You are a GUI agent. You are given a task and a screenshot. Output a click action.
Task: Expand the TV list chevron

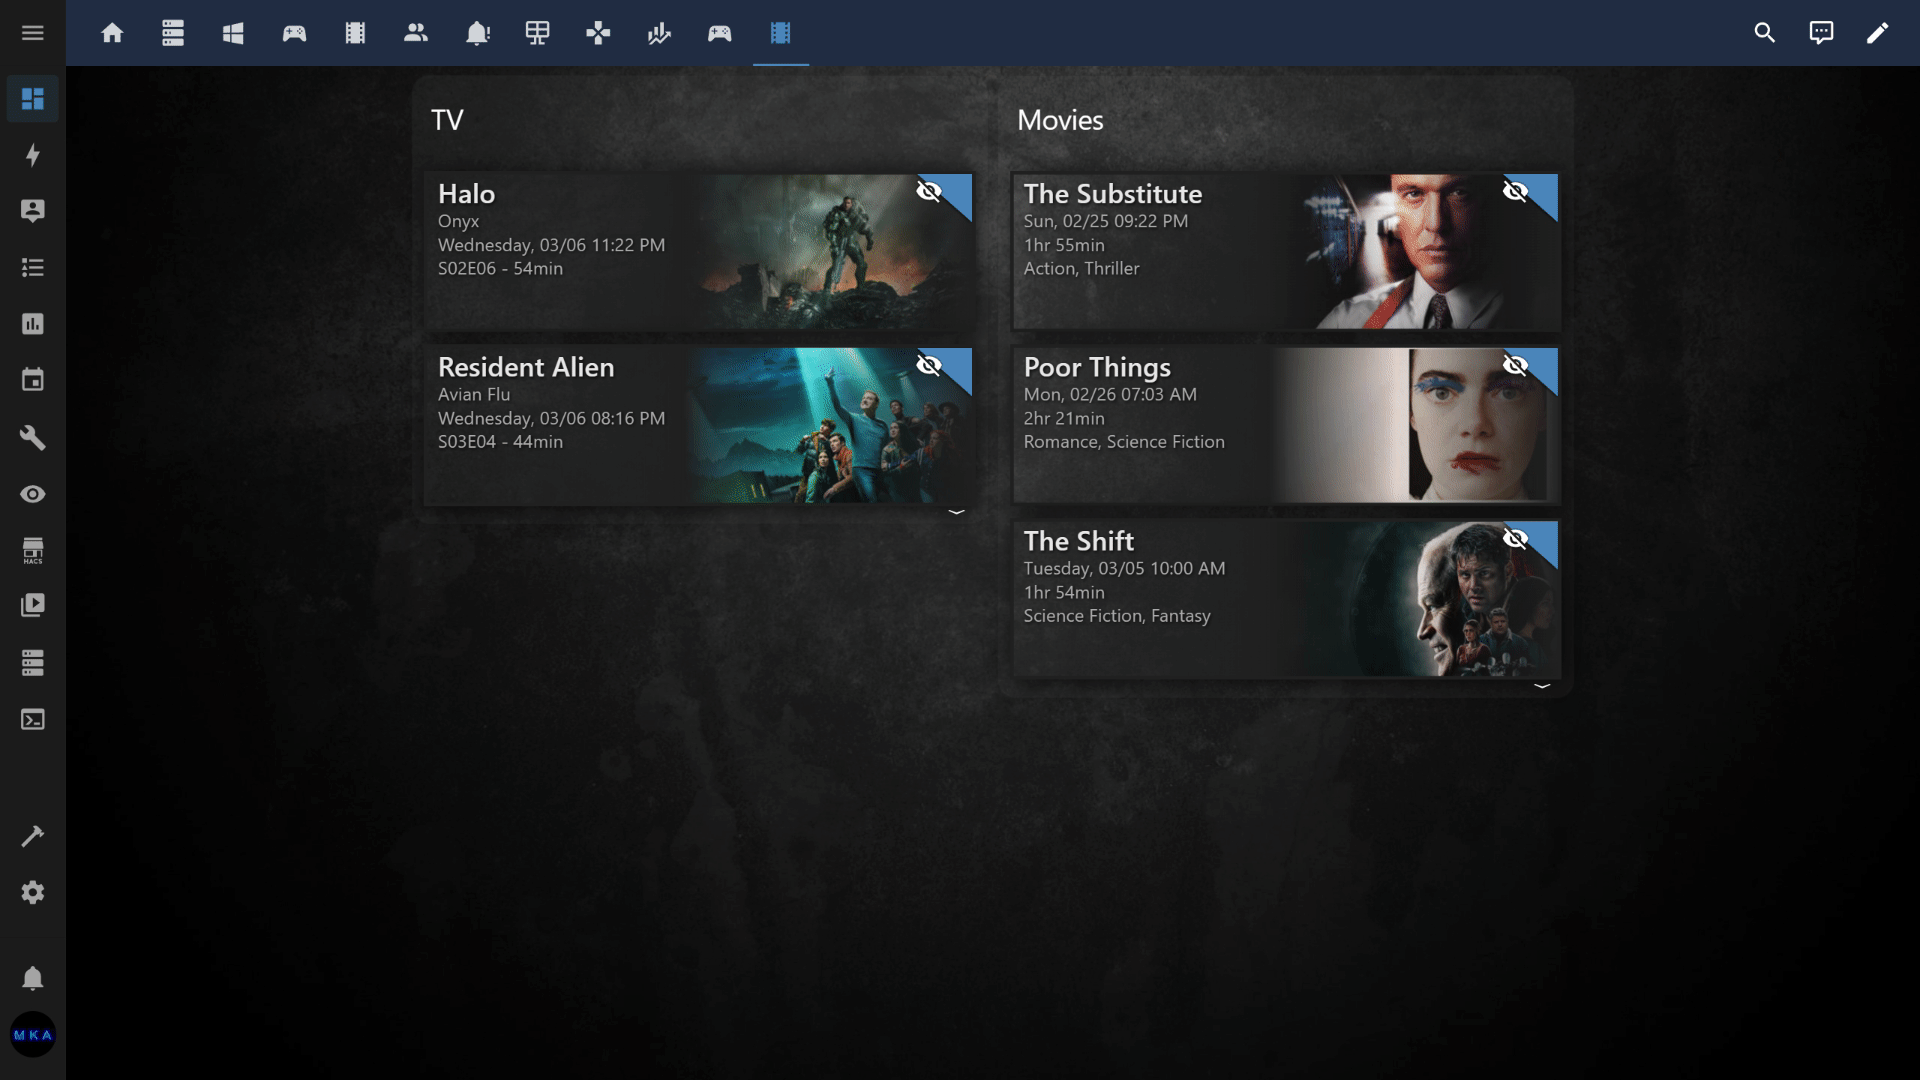click(956, 512)
